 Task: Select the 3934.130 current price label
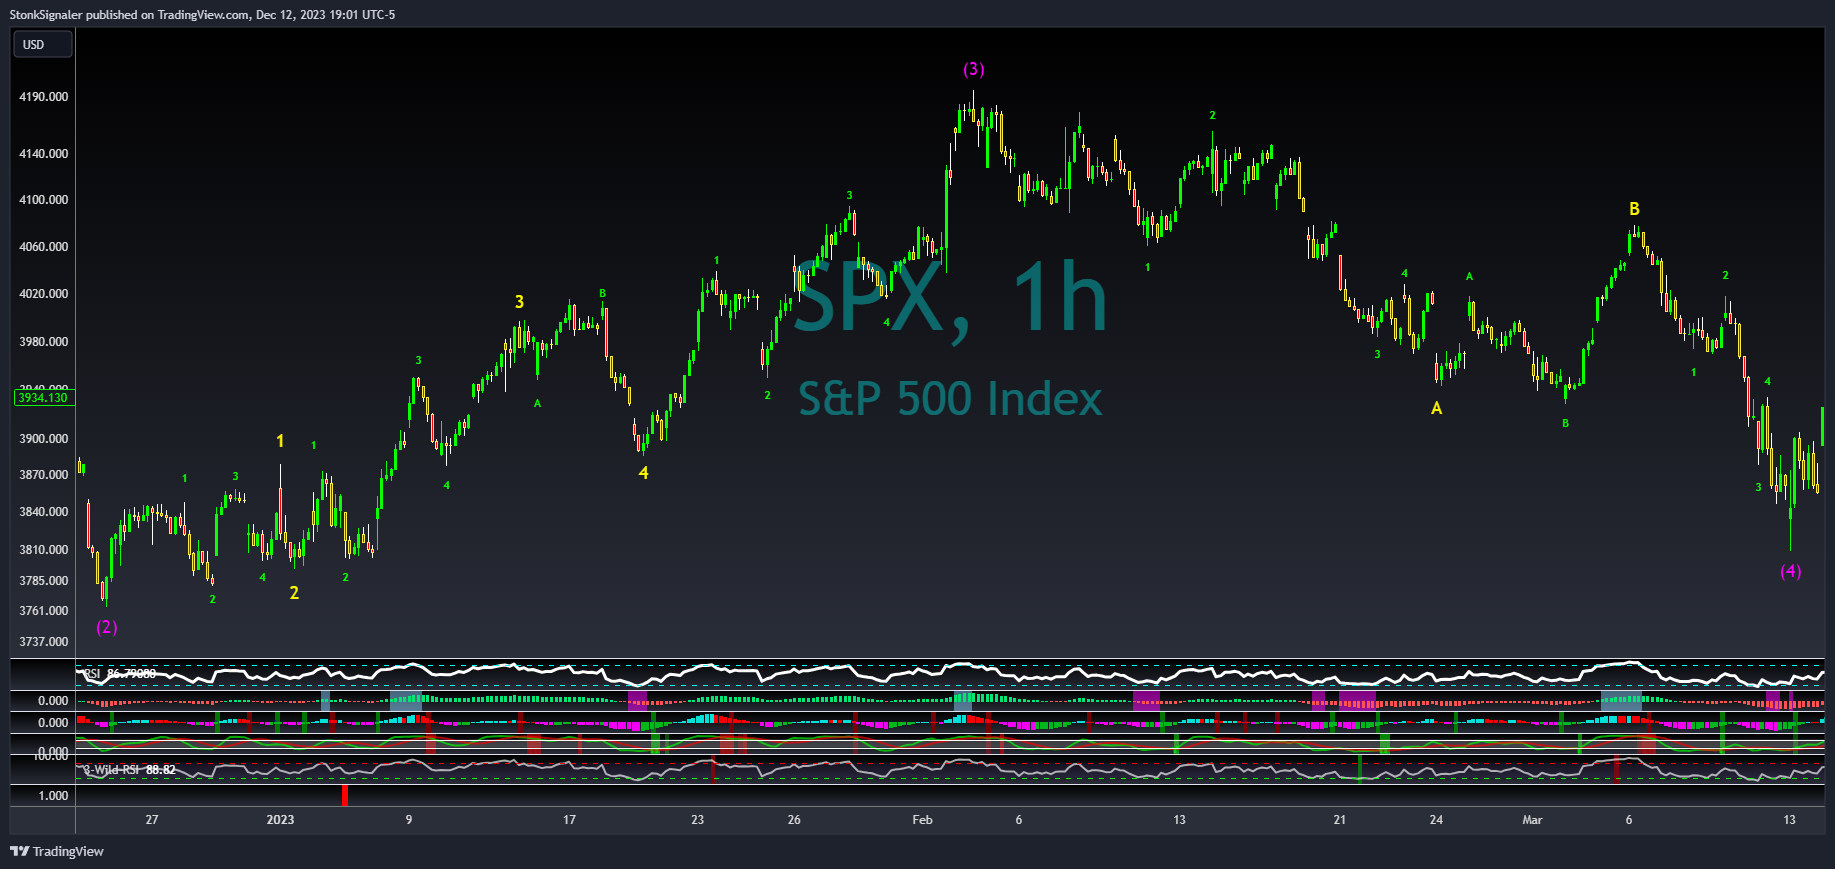point(43,398)
